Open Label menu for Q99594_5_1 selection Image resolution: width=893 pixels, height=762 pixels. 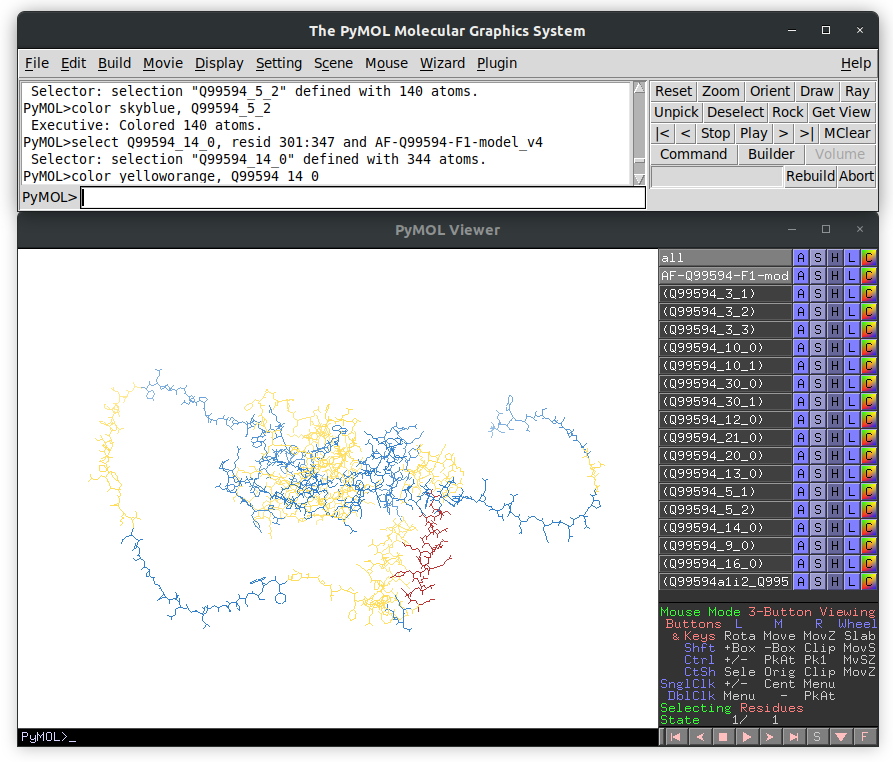(x=851, y=492)
